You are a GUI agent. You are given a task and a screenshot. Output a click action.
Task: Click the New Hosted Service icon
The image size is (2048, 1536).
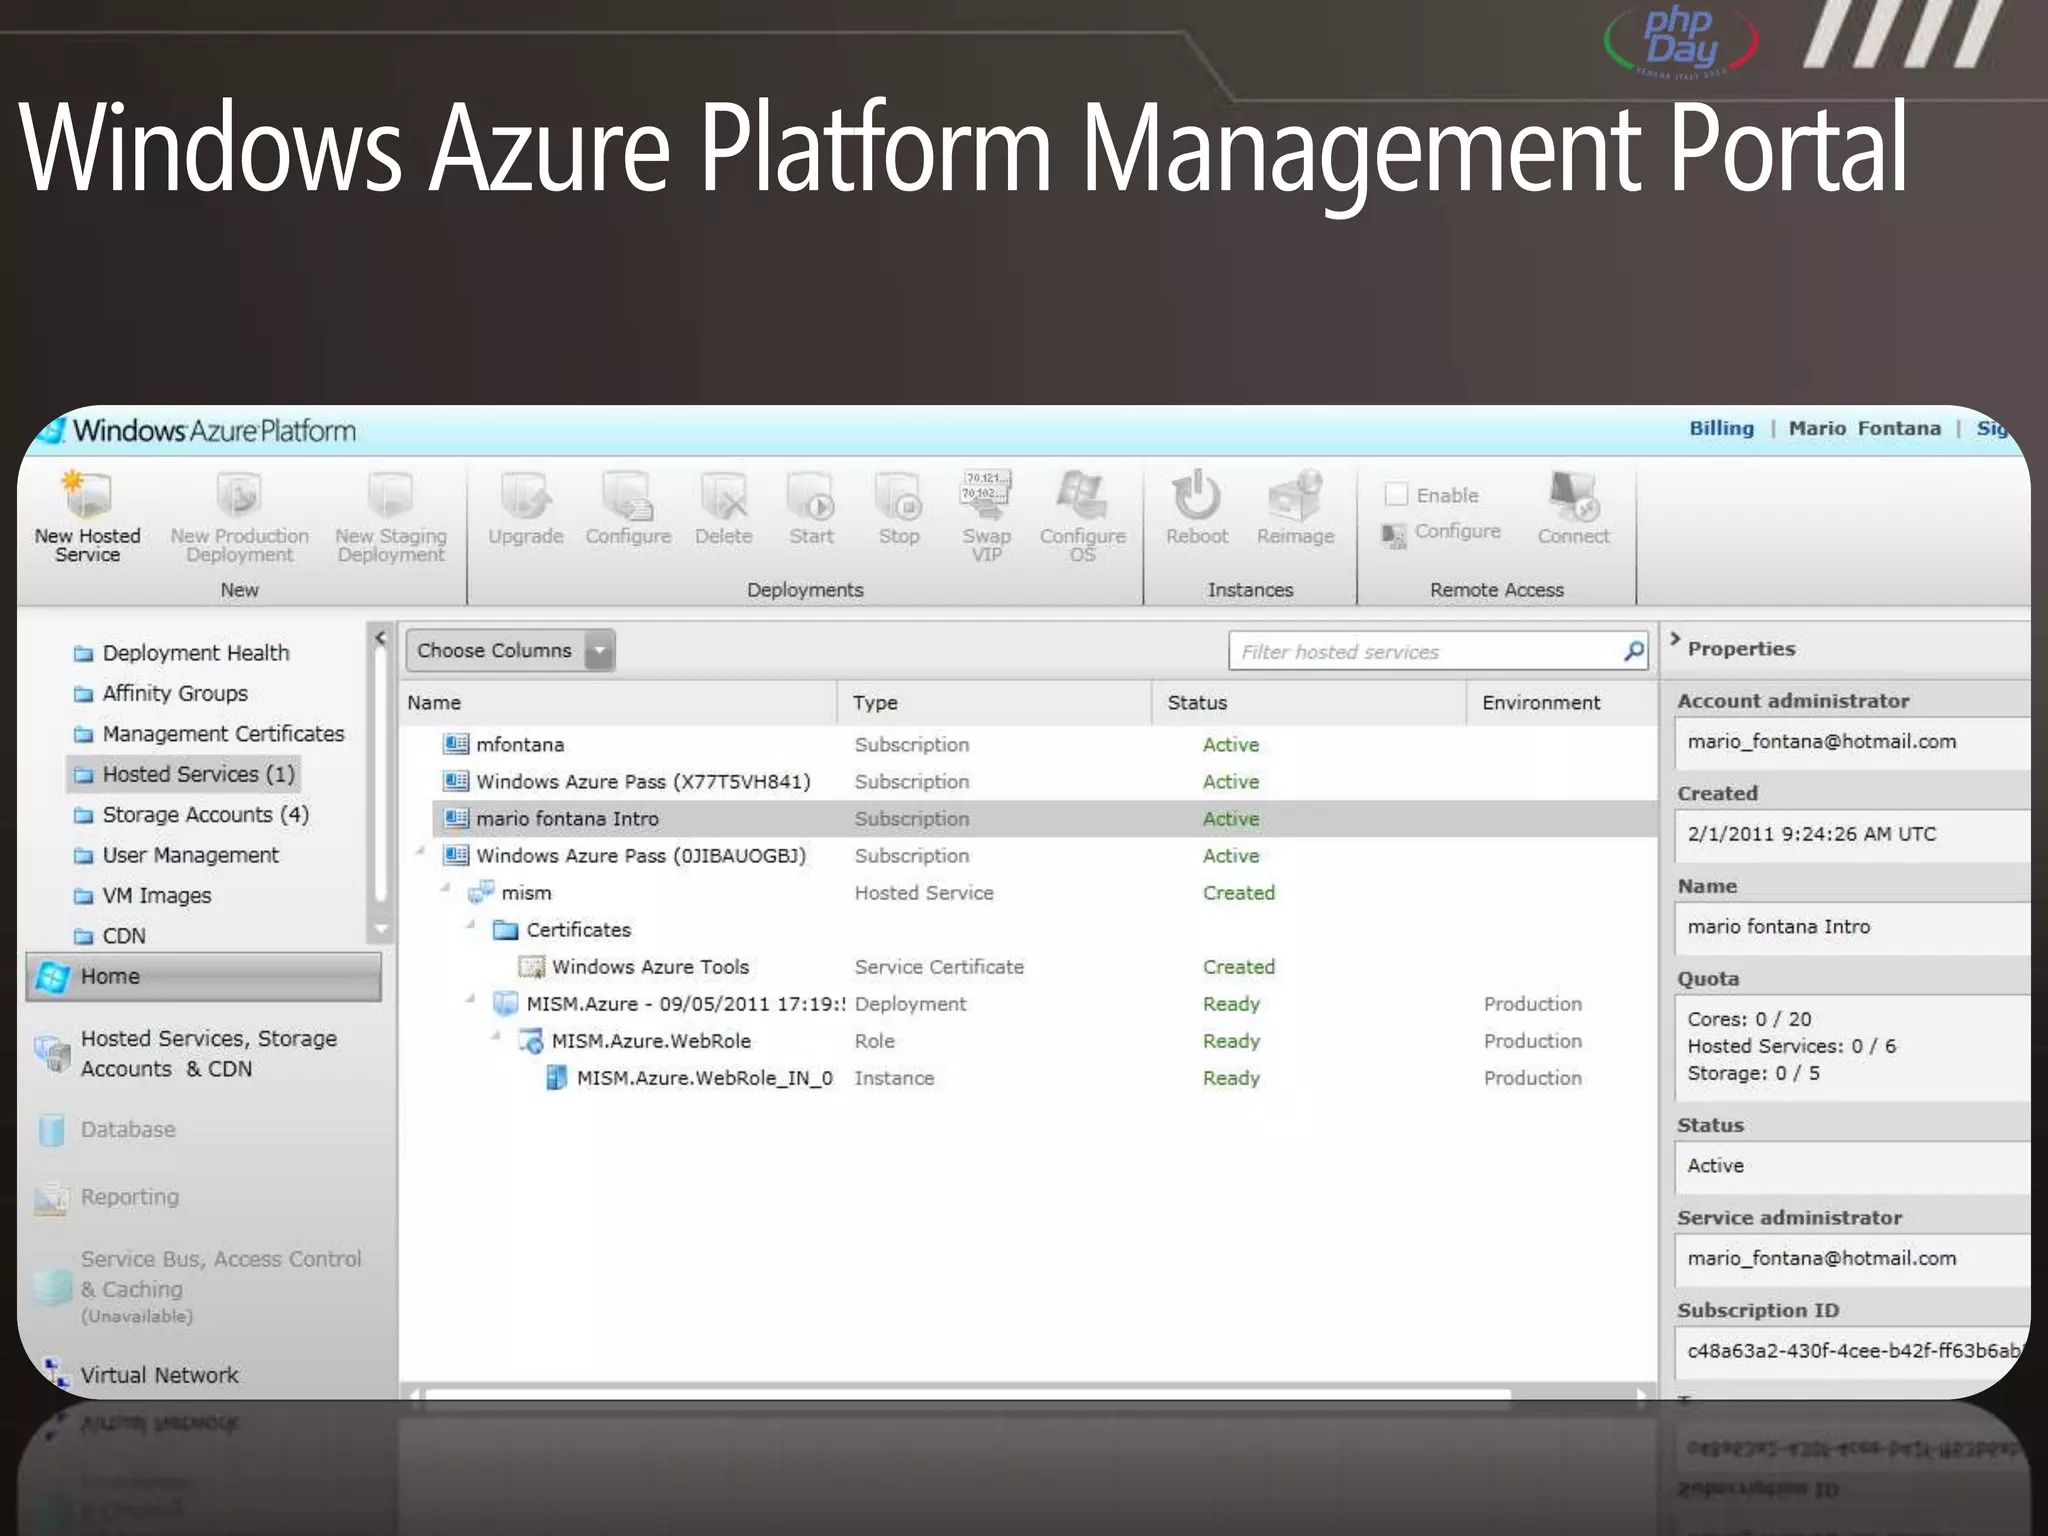pos(87,495)
